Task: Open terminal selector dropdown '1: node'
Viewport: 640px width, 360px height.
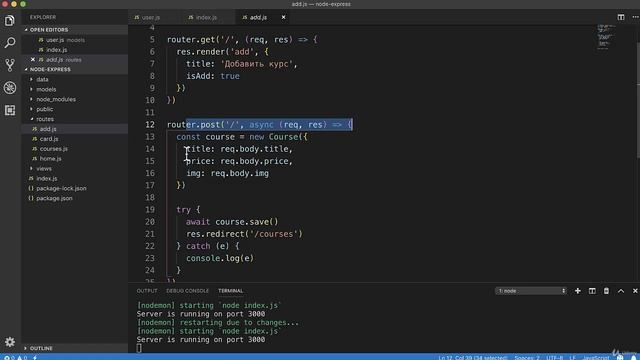Action: click(531, 291)
